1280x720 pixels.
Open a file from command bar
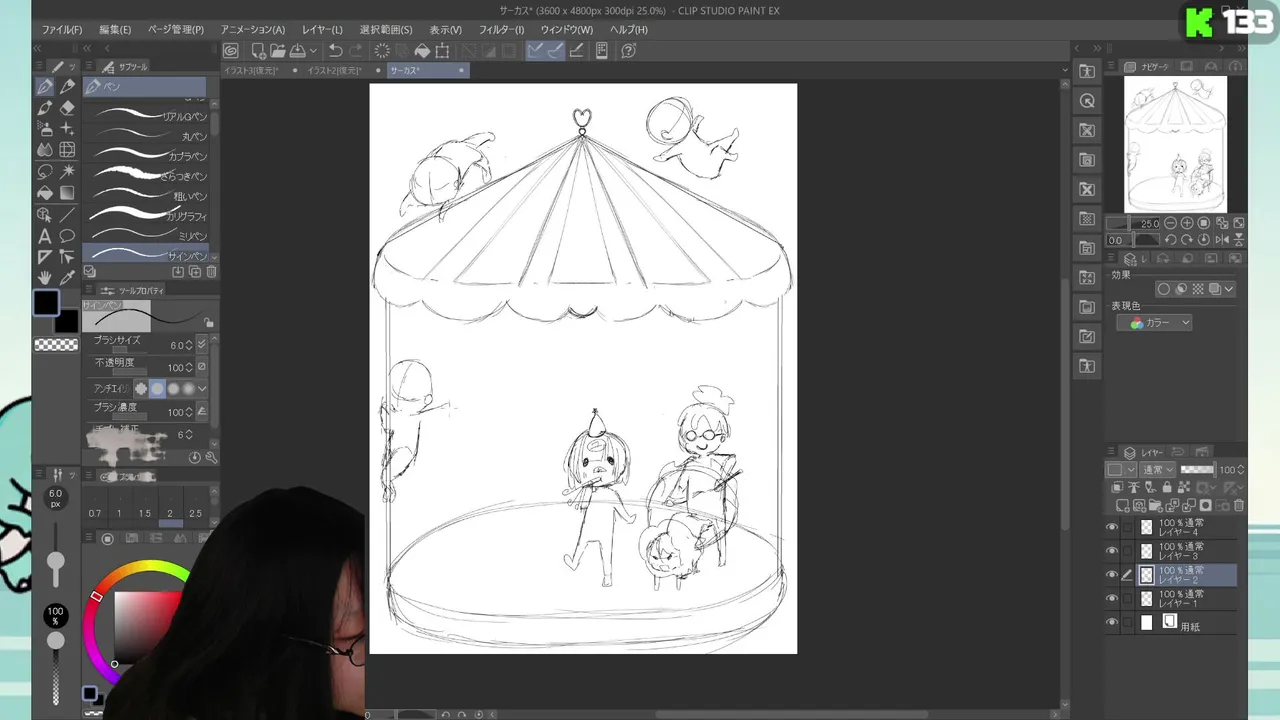[278, 50]
